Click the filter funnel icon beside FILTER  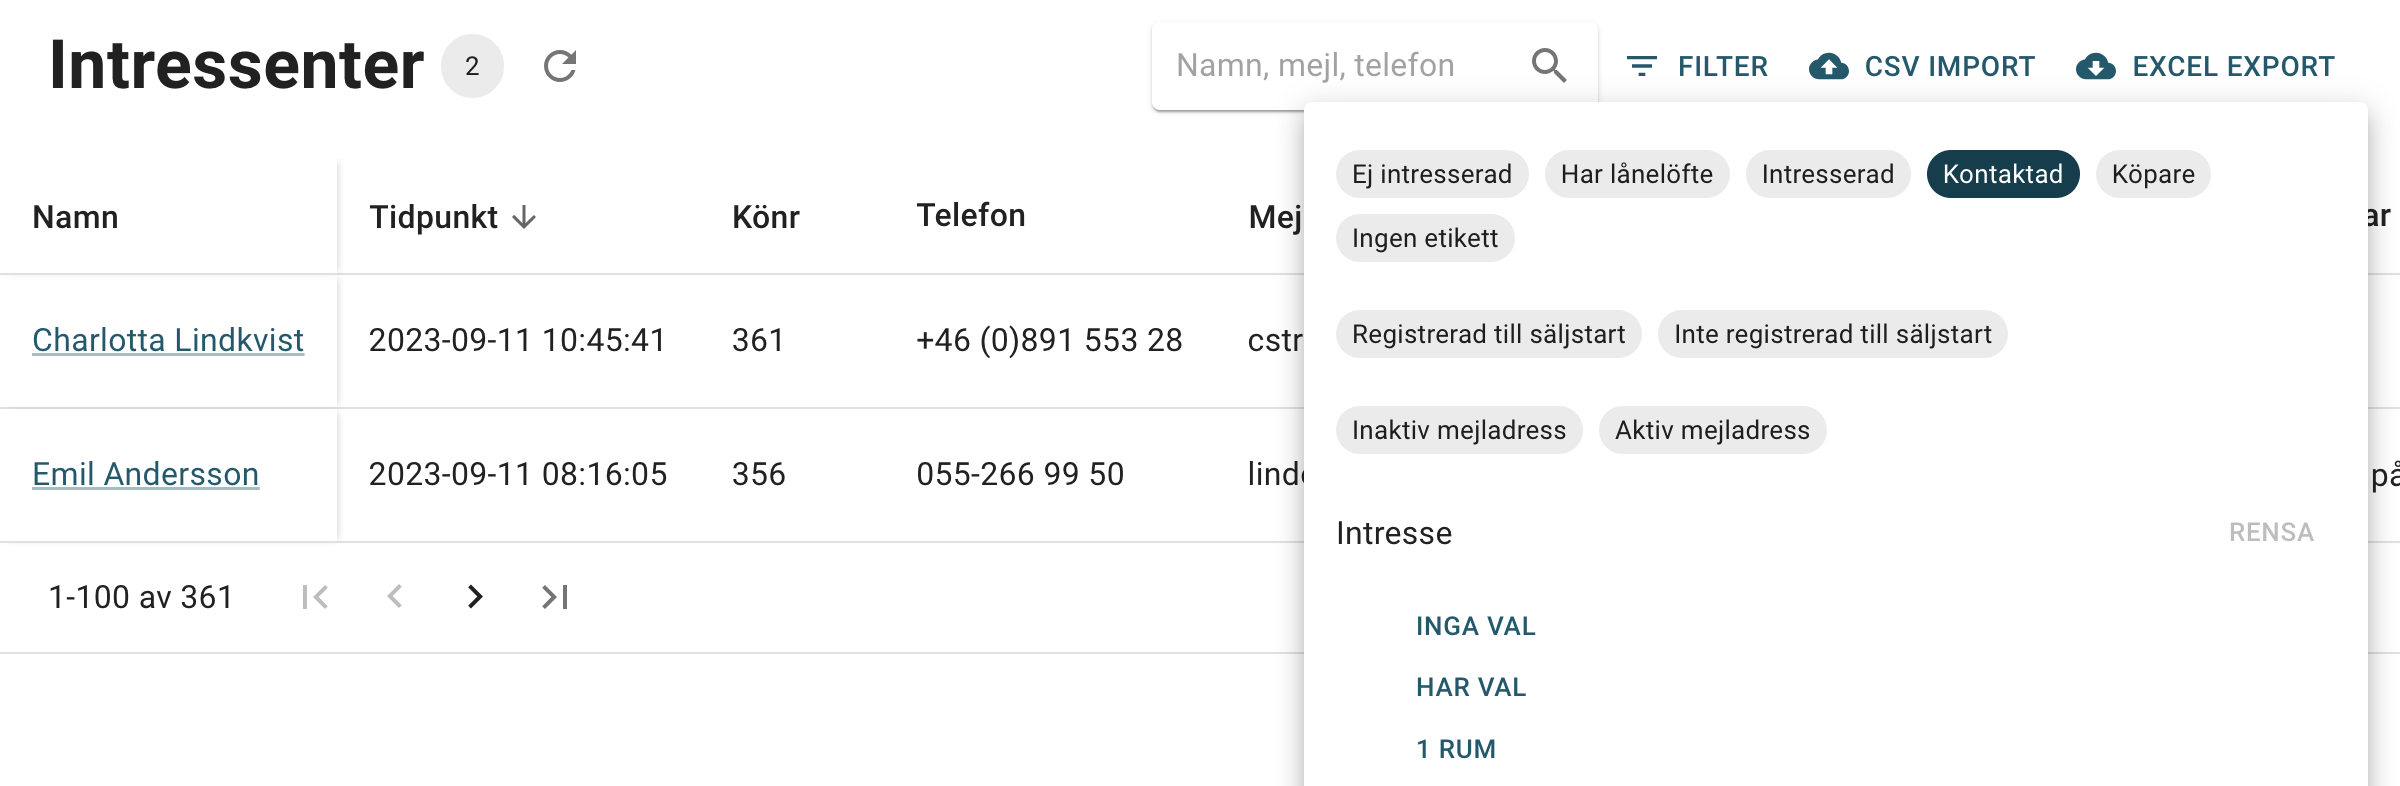[1644, 64]
